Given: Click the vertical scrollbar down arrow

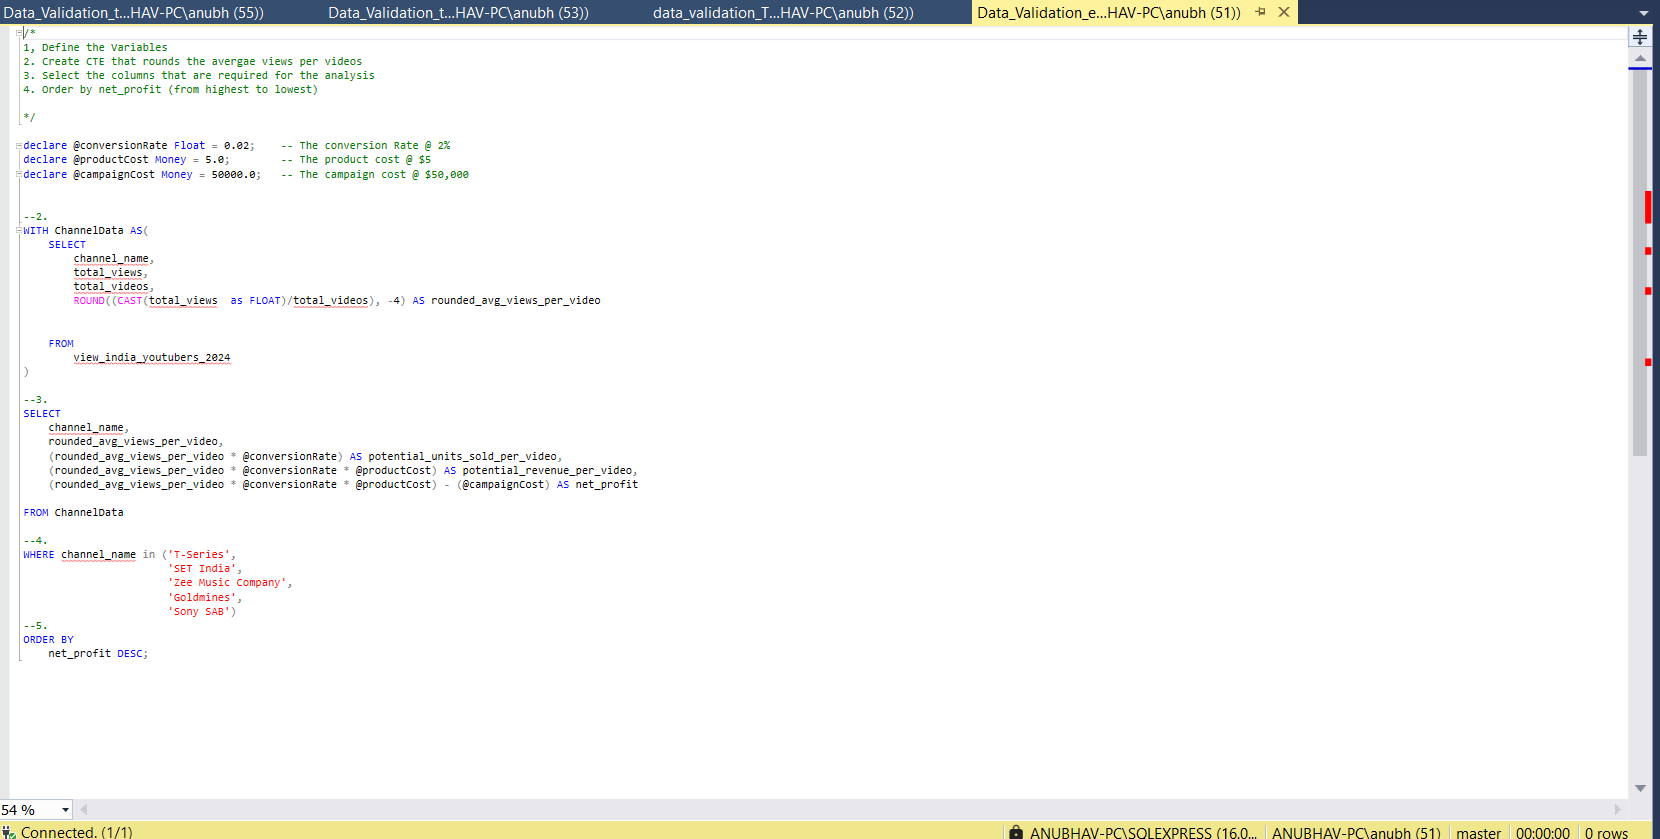Looking at the screenshot, I should point(1640,788).
